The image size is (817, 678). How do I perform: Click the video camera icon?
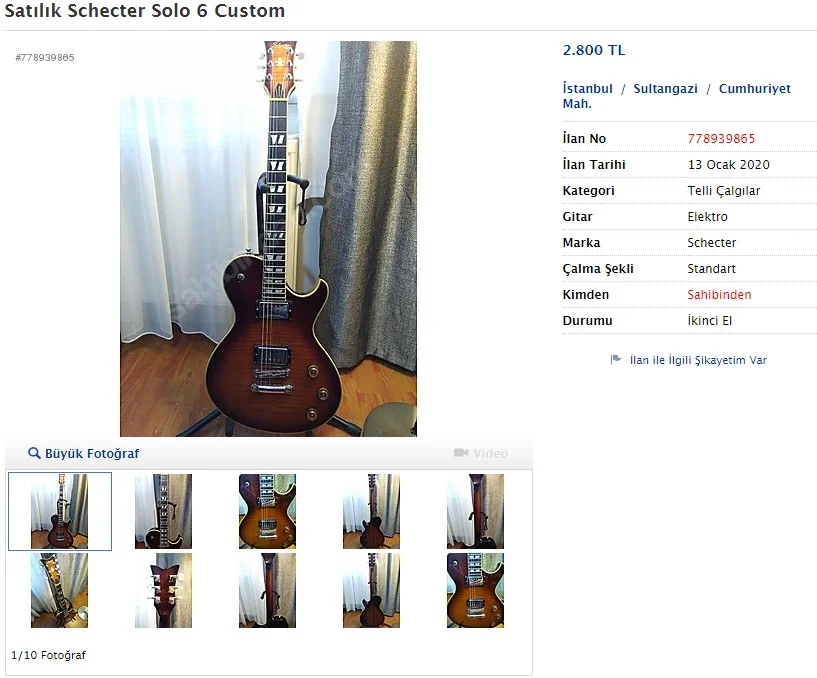(x=461, y=452)
